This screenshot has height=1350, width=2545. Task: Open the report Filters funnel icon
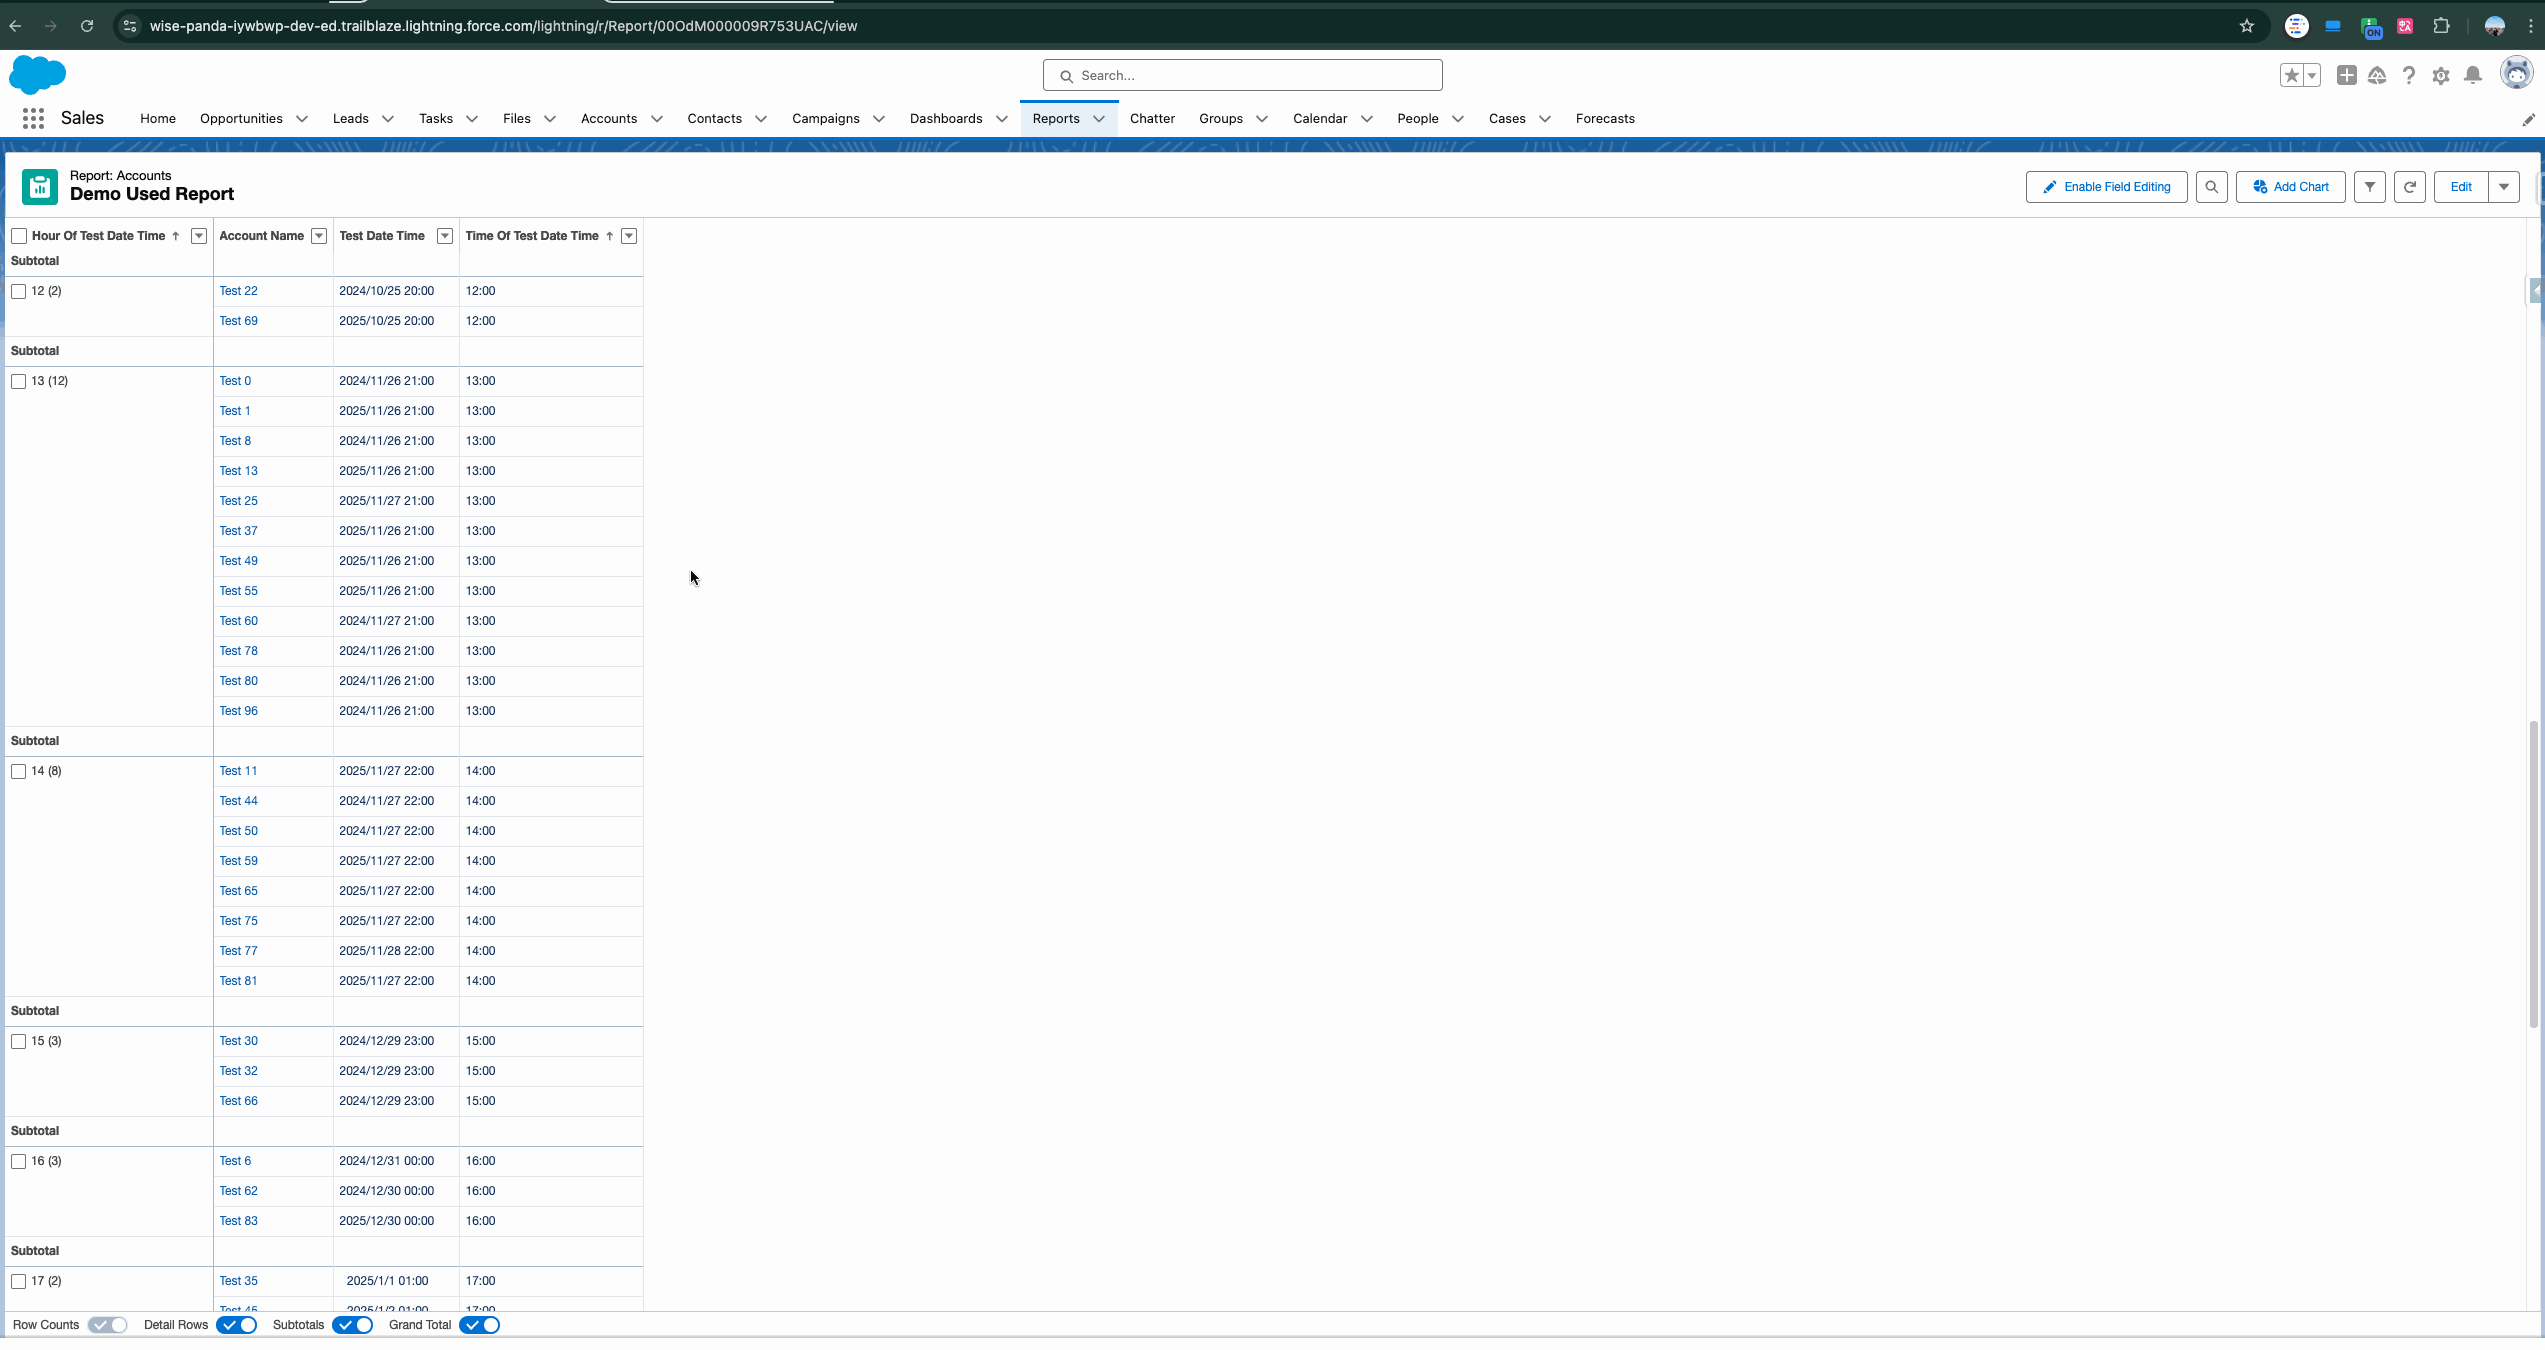click(x=2370, y=187)
